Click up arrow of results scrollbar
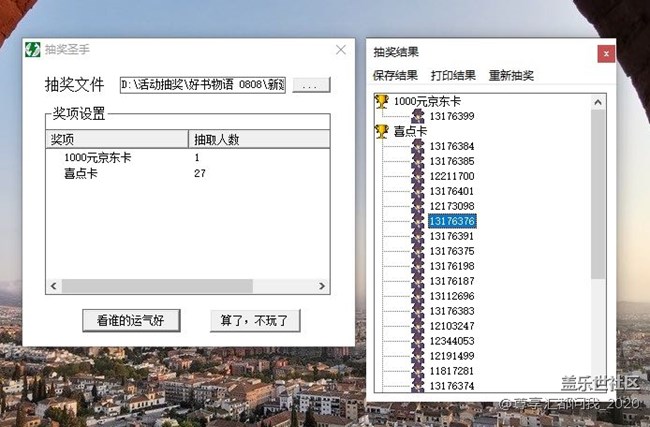Screen dimensions: 650x427 pos(598,102)
